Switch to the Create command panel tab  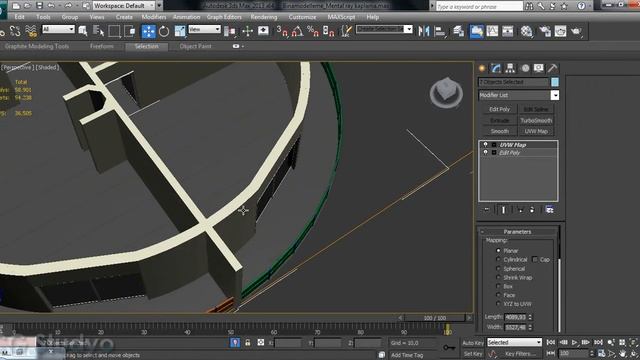(x=482, y=68)
